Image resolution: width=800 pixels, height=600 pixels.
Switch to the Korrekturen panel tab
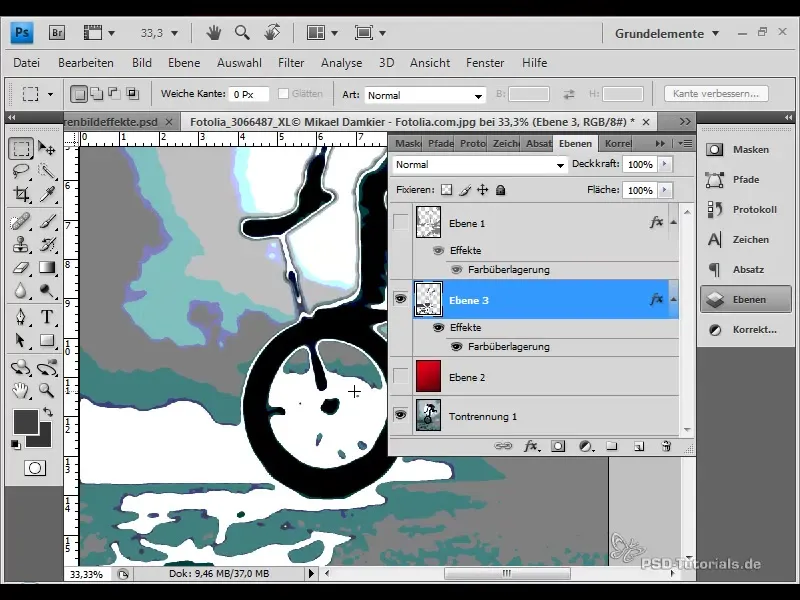click(618, 144)
